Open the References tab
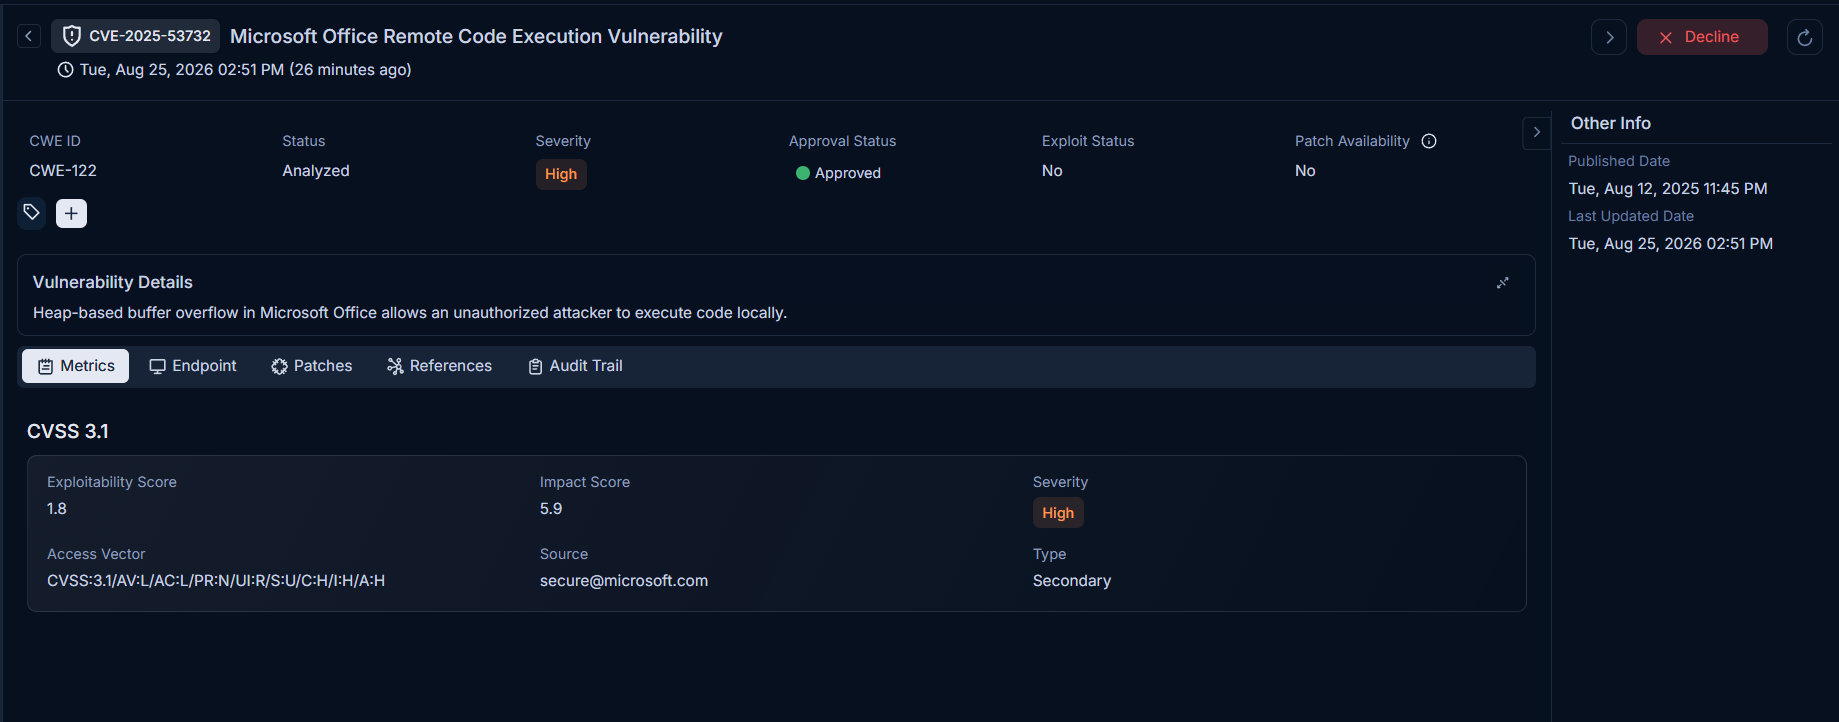The height and width of the screenshot is (722, 1839). coord(439,366)
